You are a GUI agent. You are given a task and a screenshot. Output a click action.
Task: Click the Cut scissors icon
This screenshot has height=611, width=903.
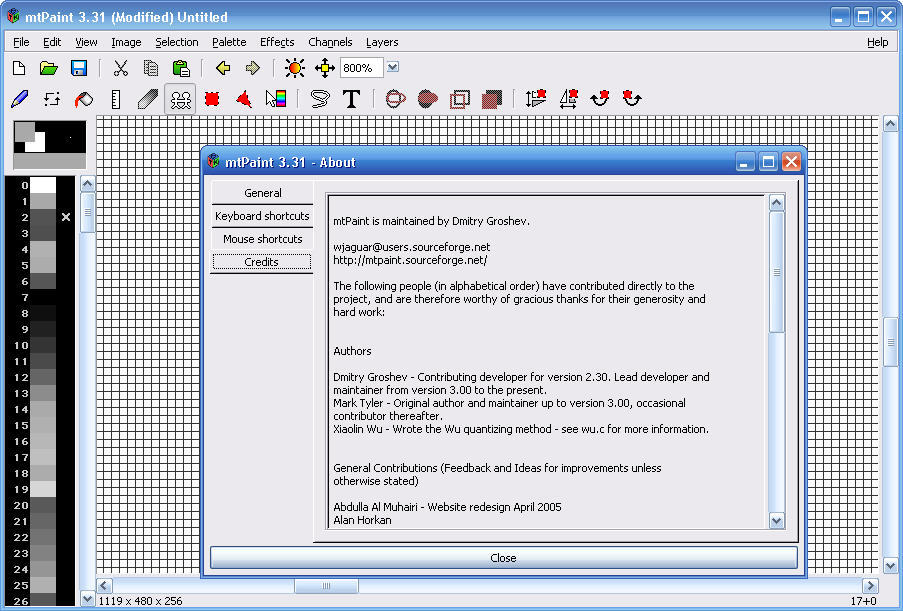point(120,68)
